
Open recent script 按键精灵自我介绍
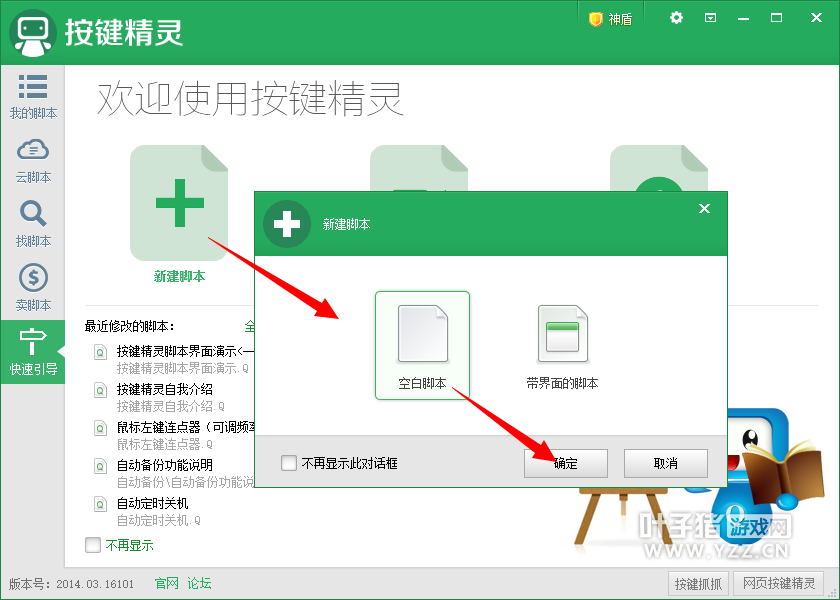click(x=165, y=389)
